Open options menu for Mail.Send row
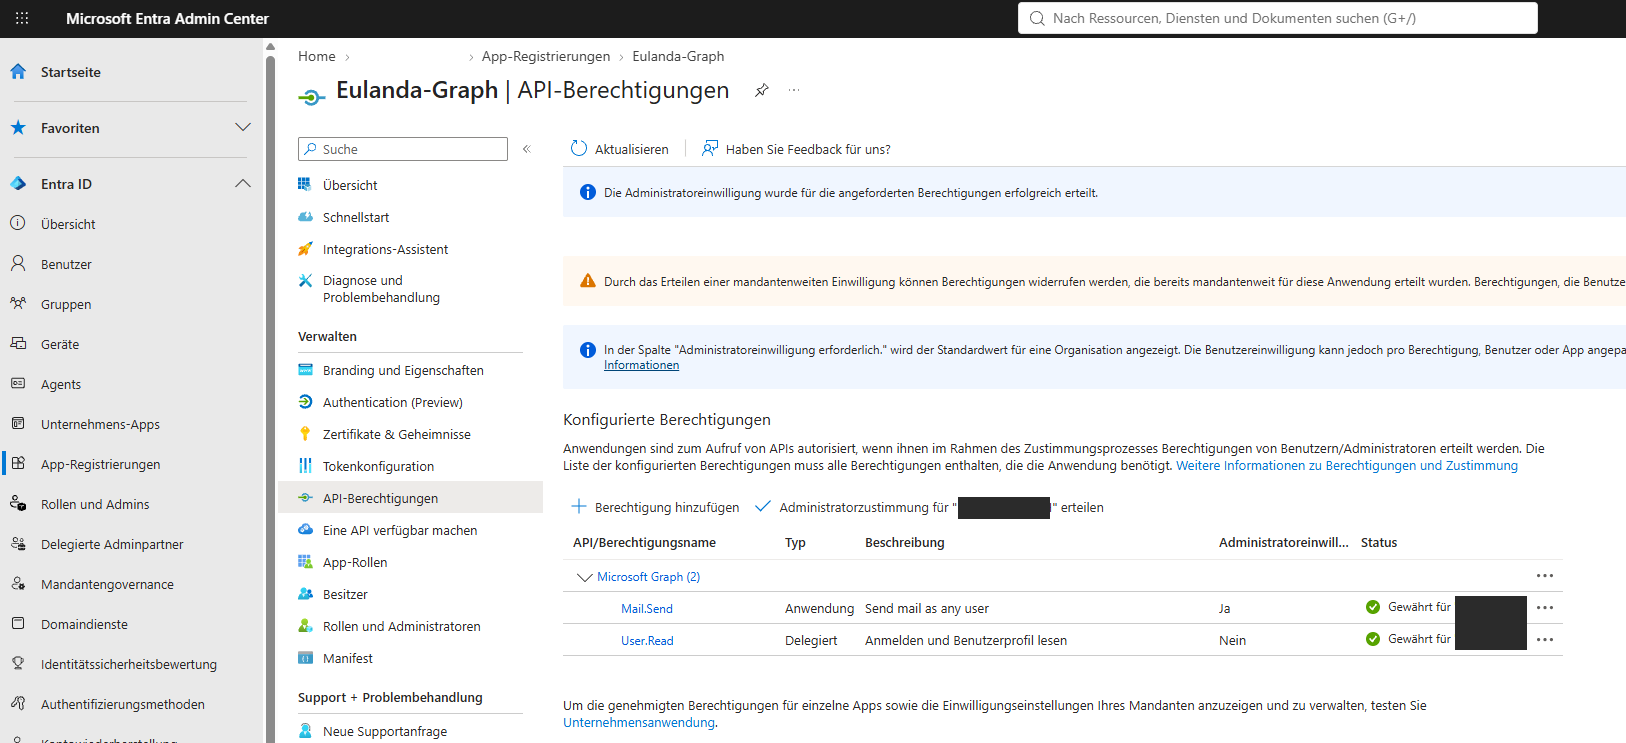Image resolution: width=1626 pixels, height=743 pixels. [x=1545, y=608]
